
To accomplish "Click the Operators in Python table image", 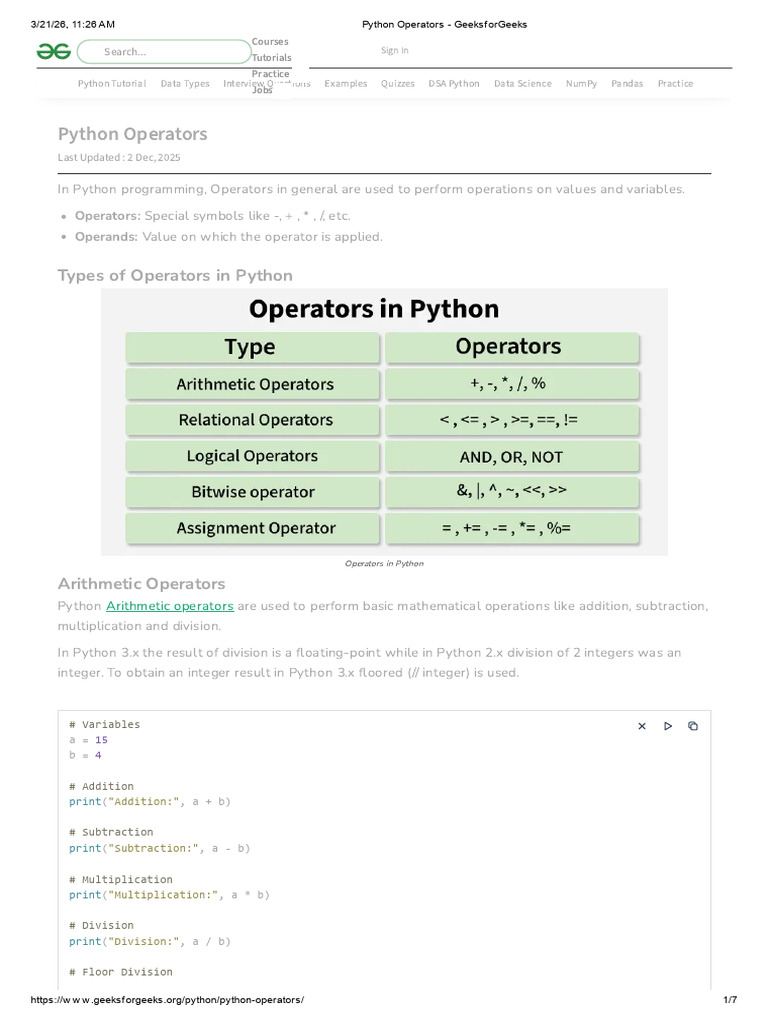I will click(x=384, y=421).
